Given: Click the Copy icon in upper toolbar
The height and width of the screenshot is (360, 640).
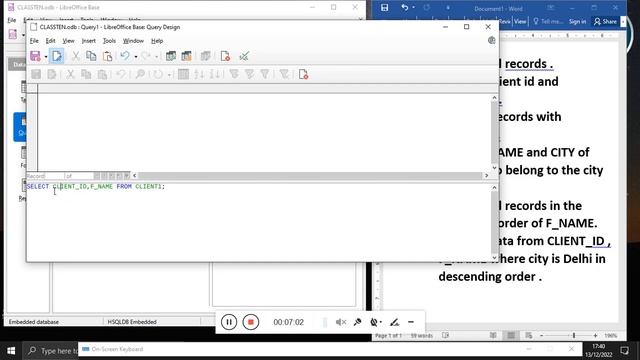Looking at the screenshot, I should (x=91, y=56).
